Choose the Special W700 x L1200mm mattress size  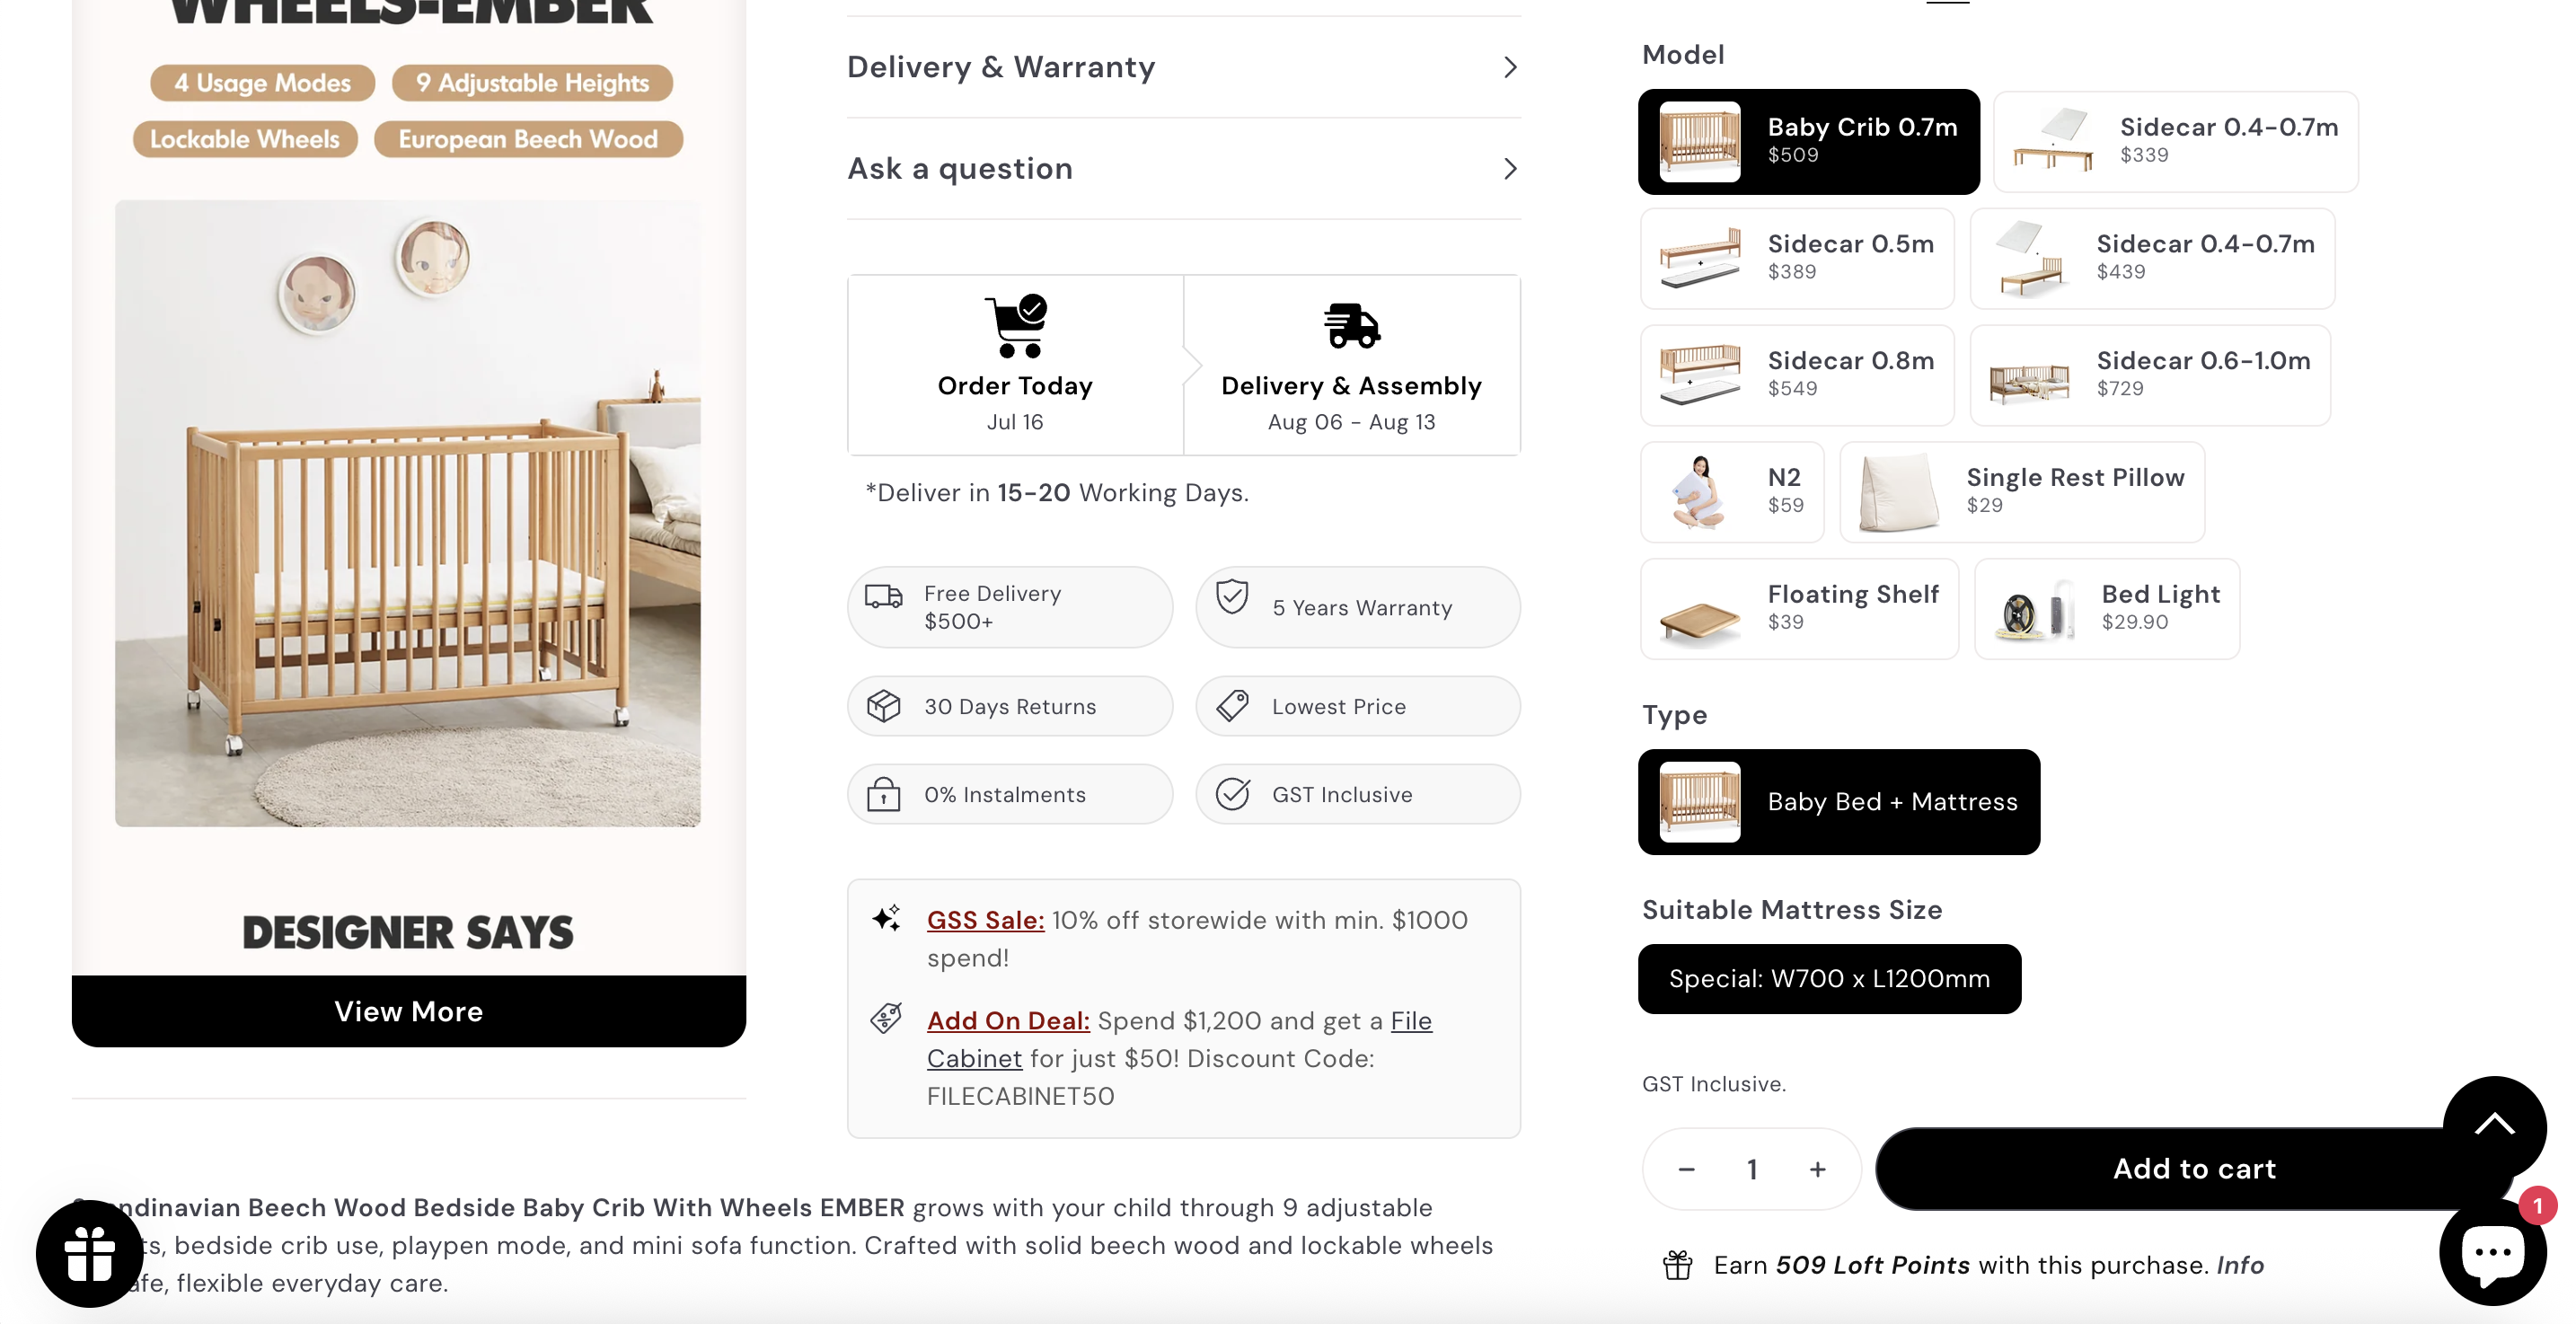pos(1829,979)
